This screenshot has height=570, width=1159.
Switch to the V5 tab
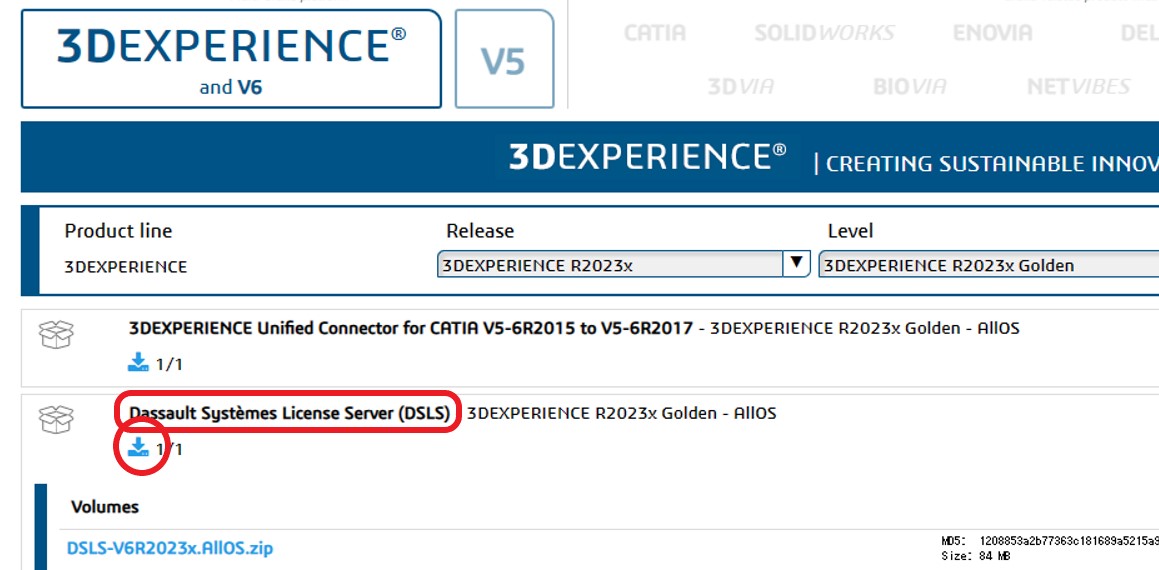tap(503, 60)
